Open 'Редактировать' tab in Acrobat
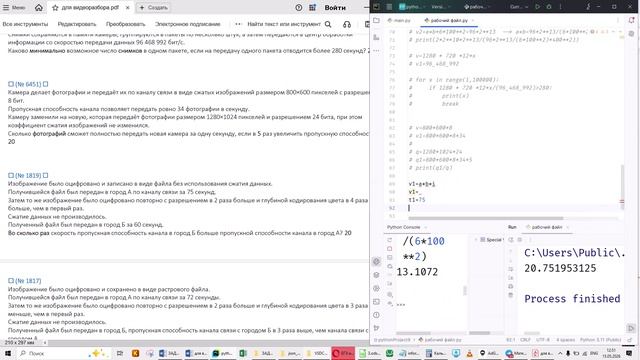 pos(77,24)
